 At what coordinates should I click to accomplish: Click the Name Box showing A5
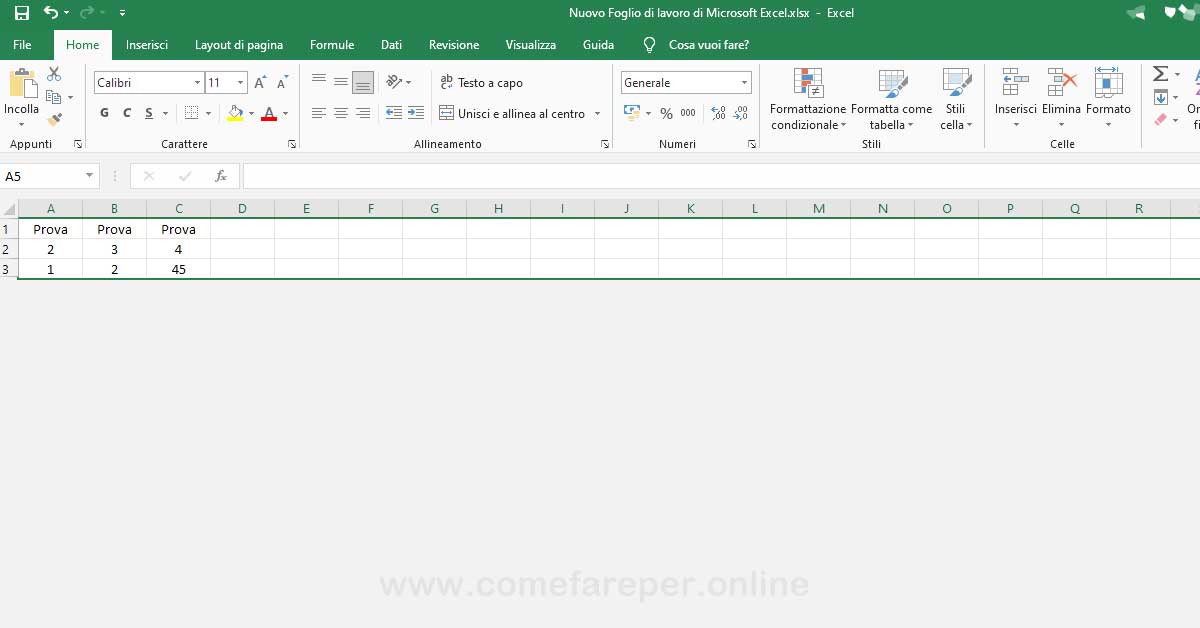pos(40,175)
